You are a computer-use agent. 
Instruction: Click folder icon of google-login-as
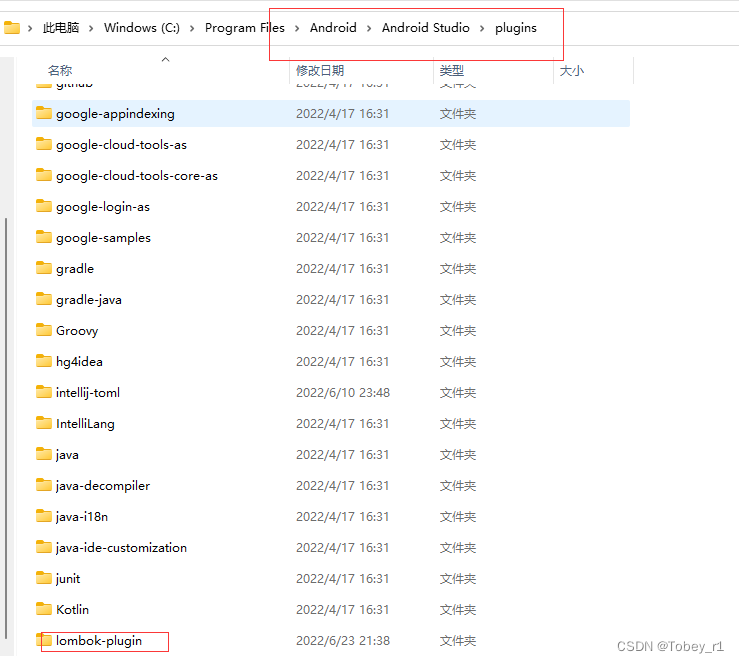(x=44, y=206)
